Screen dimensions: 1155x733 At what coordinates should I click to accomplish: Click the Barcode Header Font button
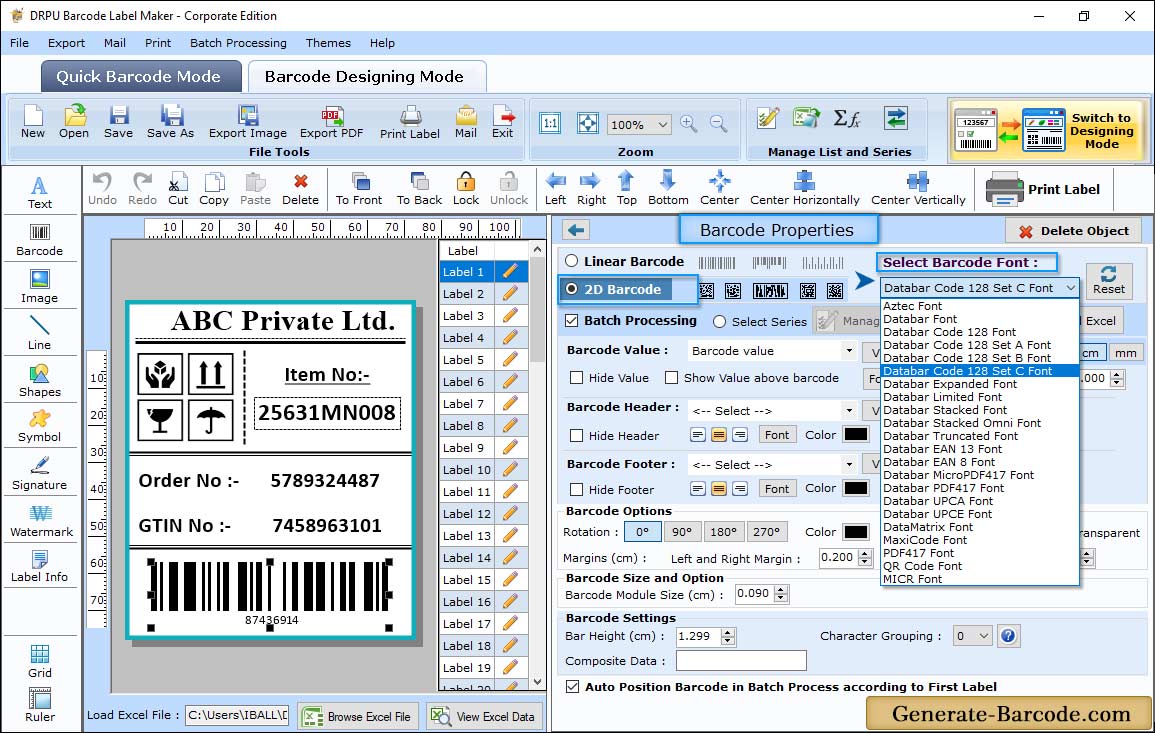pos(776,435)
